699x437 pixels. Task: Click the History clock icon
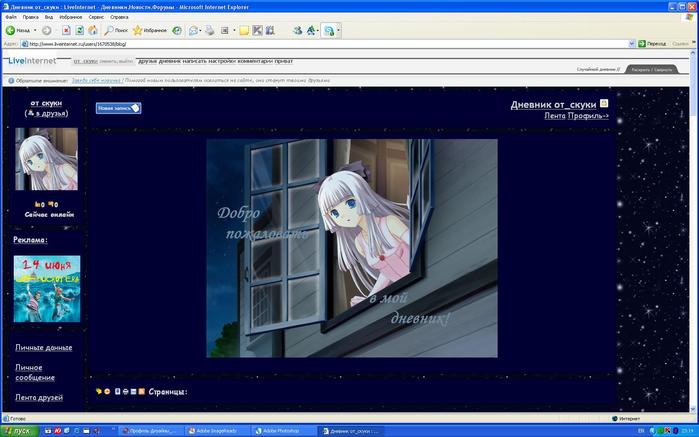(177, 30)
